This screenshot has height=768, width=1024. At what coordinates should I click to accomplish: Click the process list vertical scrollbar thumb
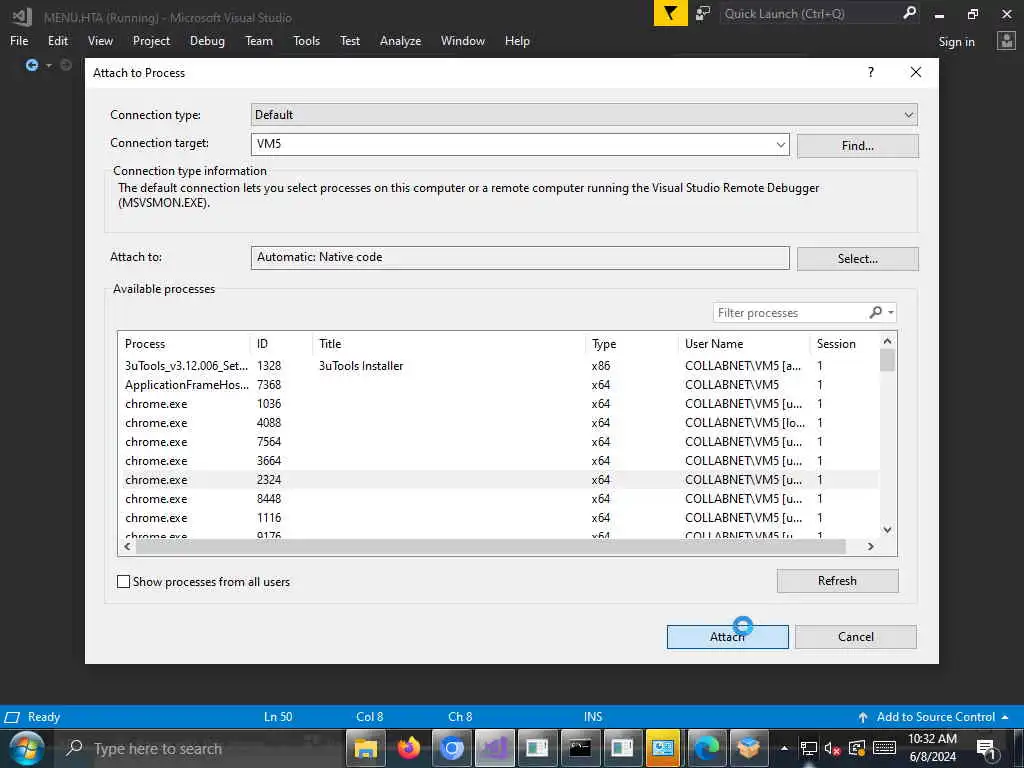(887, 360)
